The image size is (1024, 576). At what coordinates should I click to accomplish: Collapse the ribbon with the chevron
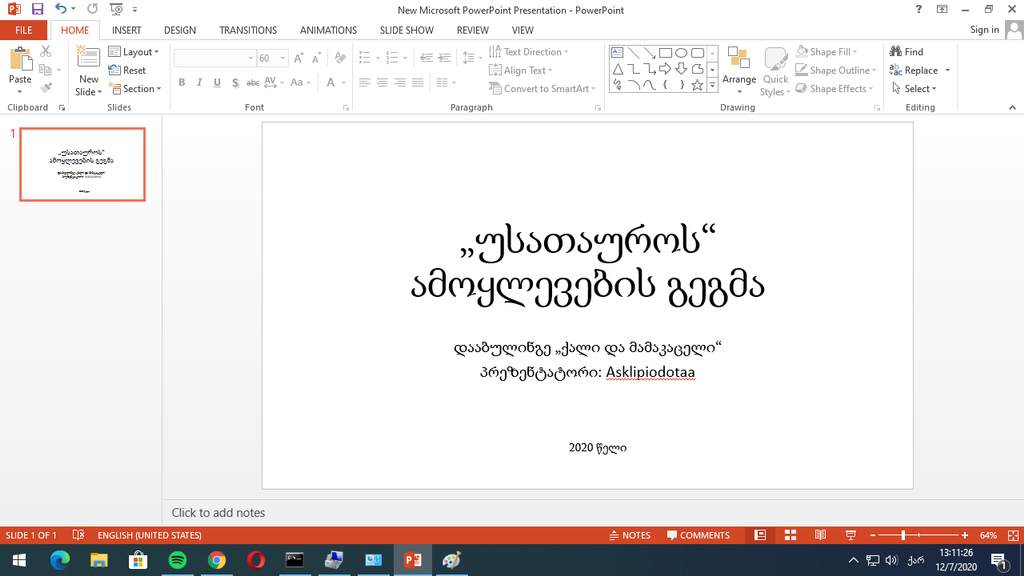point(1012,107)
